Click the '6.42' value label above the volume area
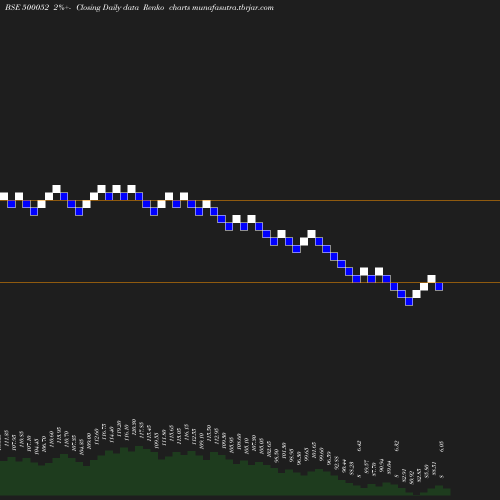 (359, 446)
